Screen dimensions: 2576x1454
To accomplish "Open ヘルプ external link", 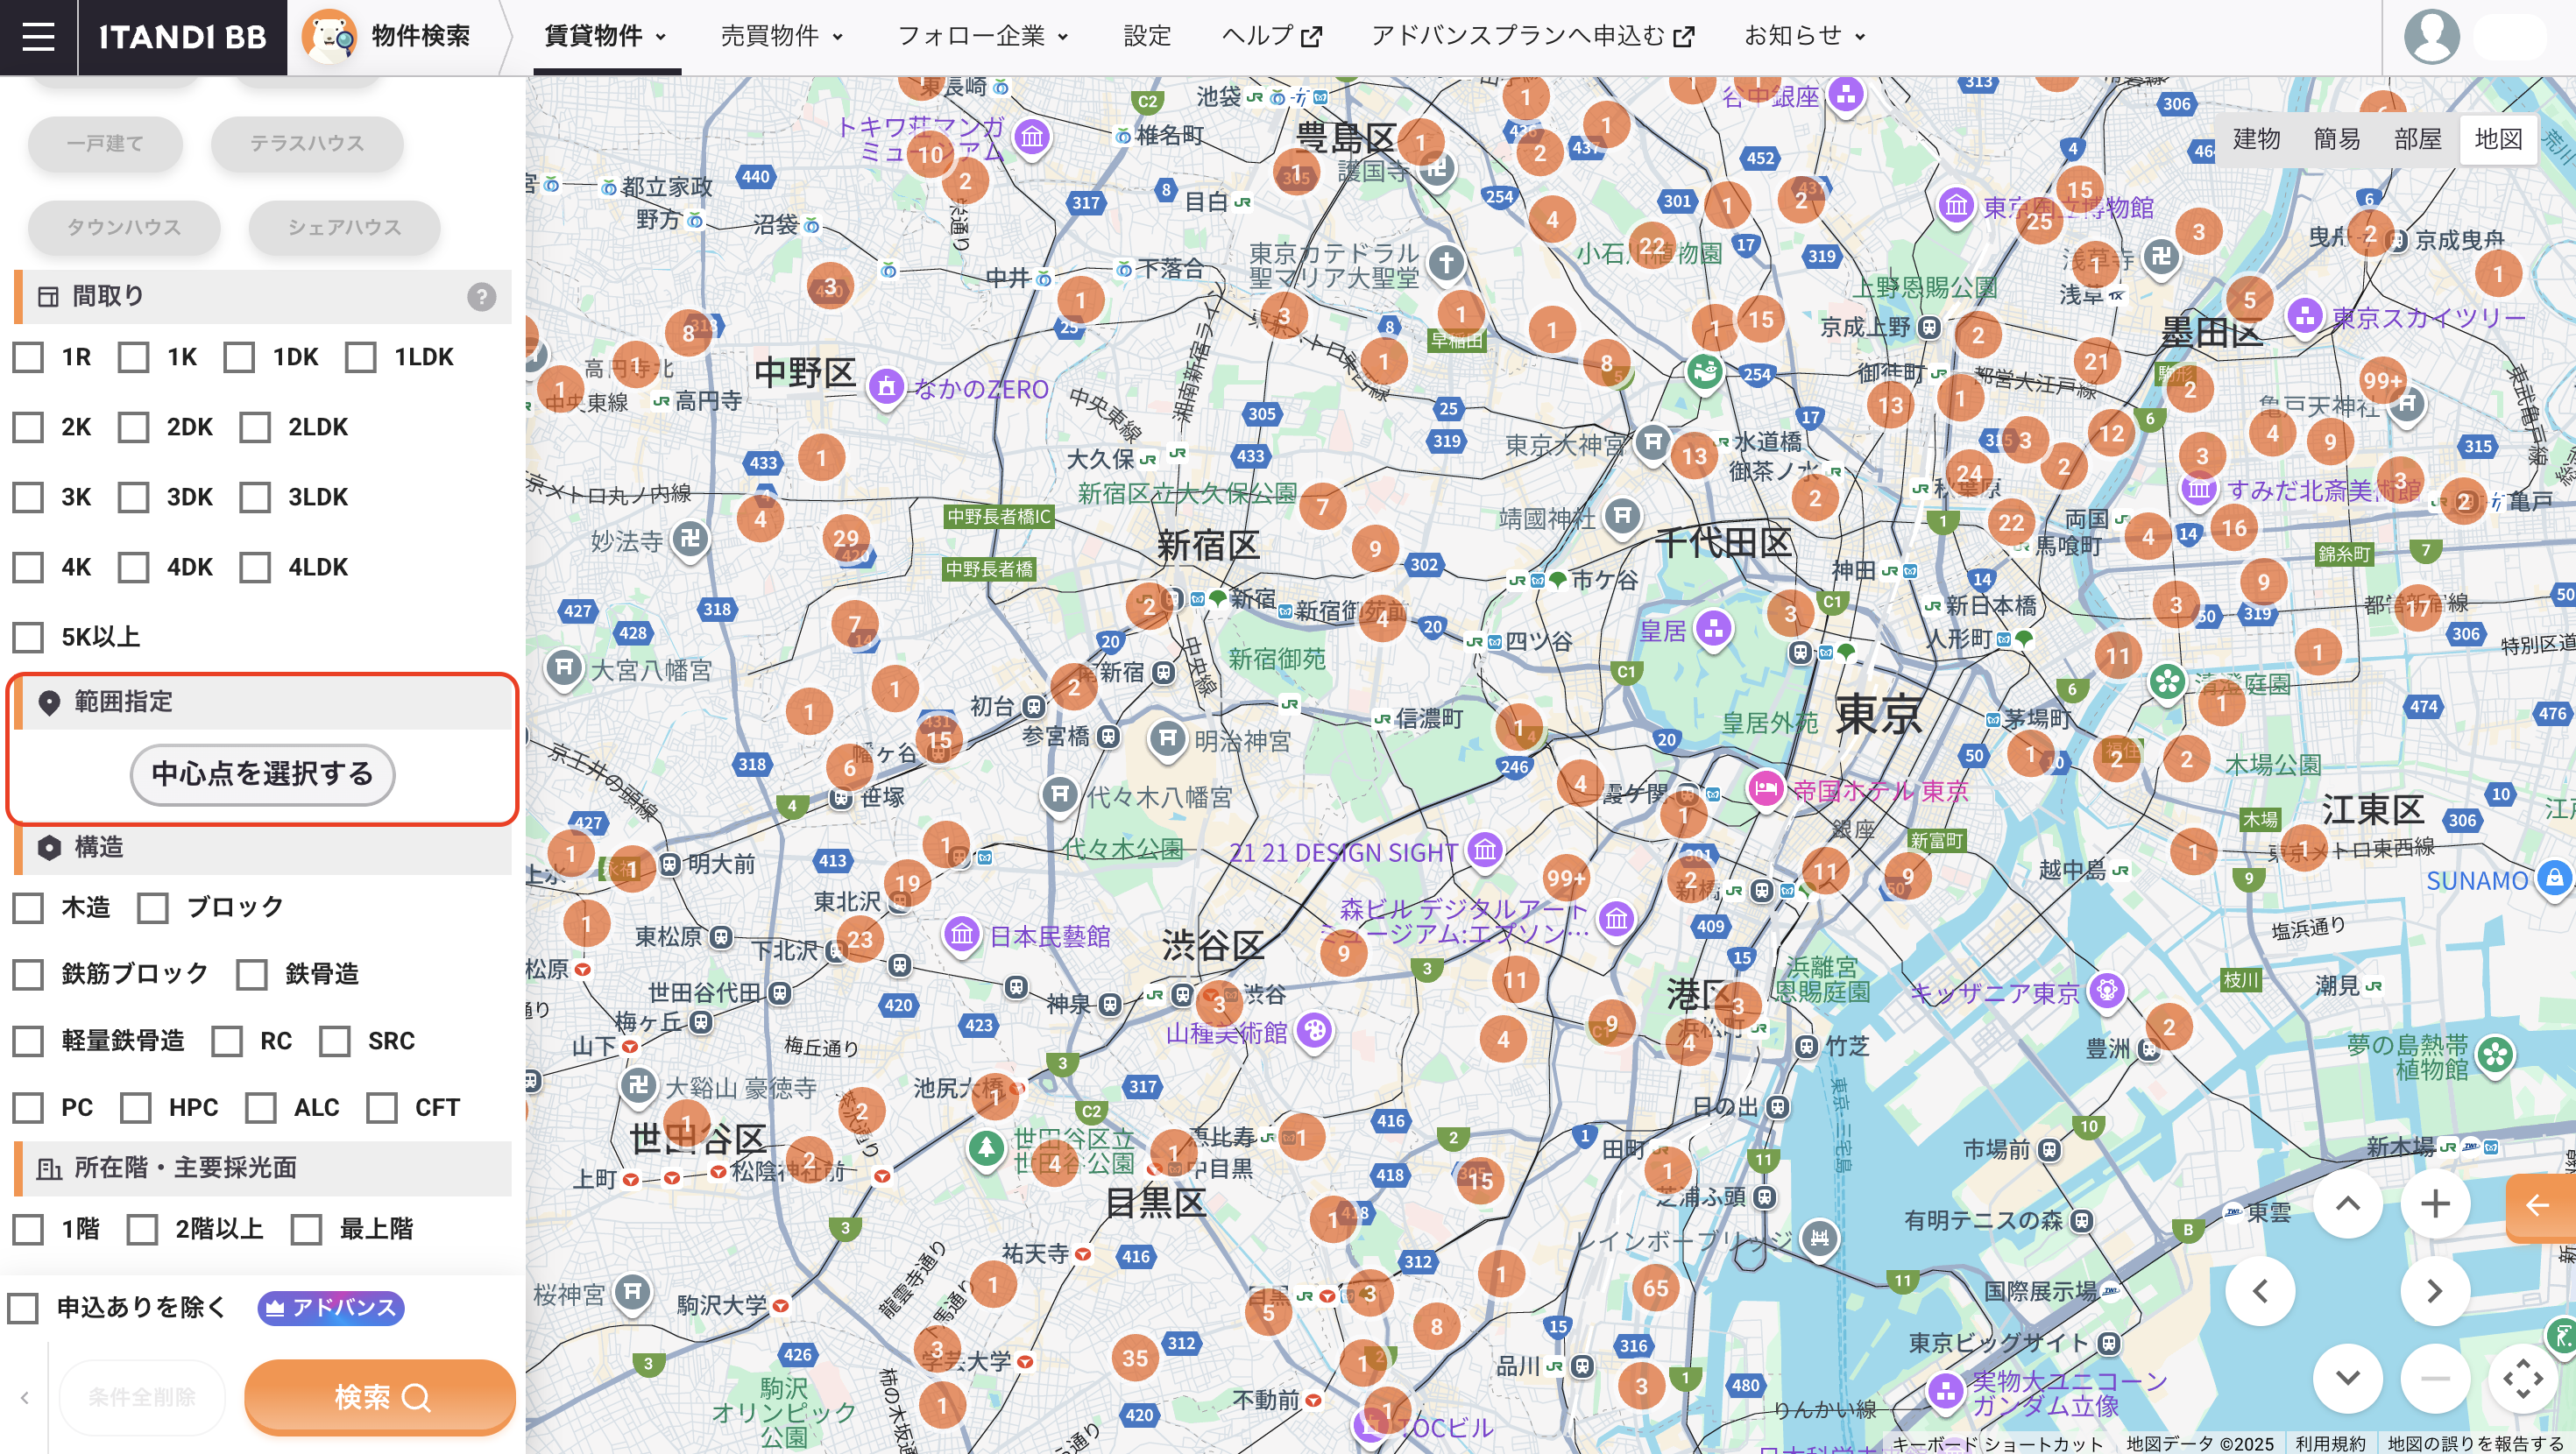I will 1272,37.
